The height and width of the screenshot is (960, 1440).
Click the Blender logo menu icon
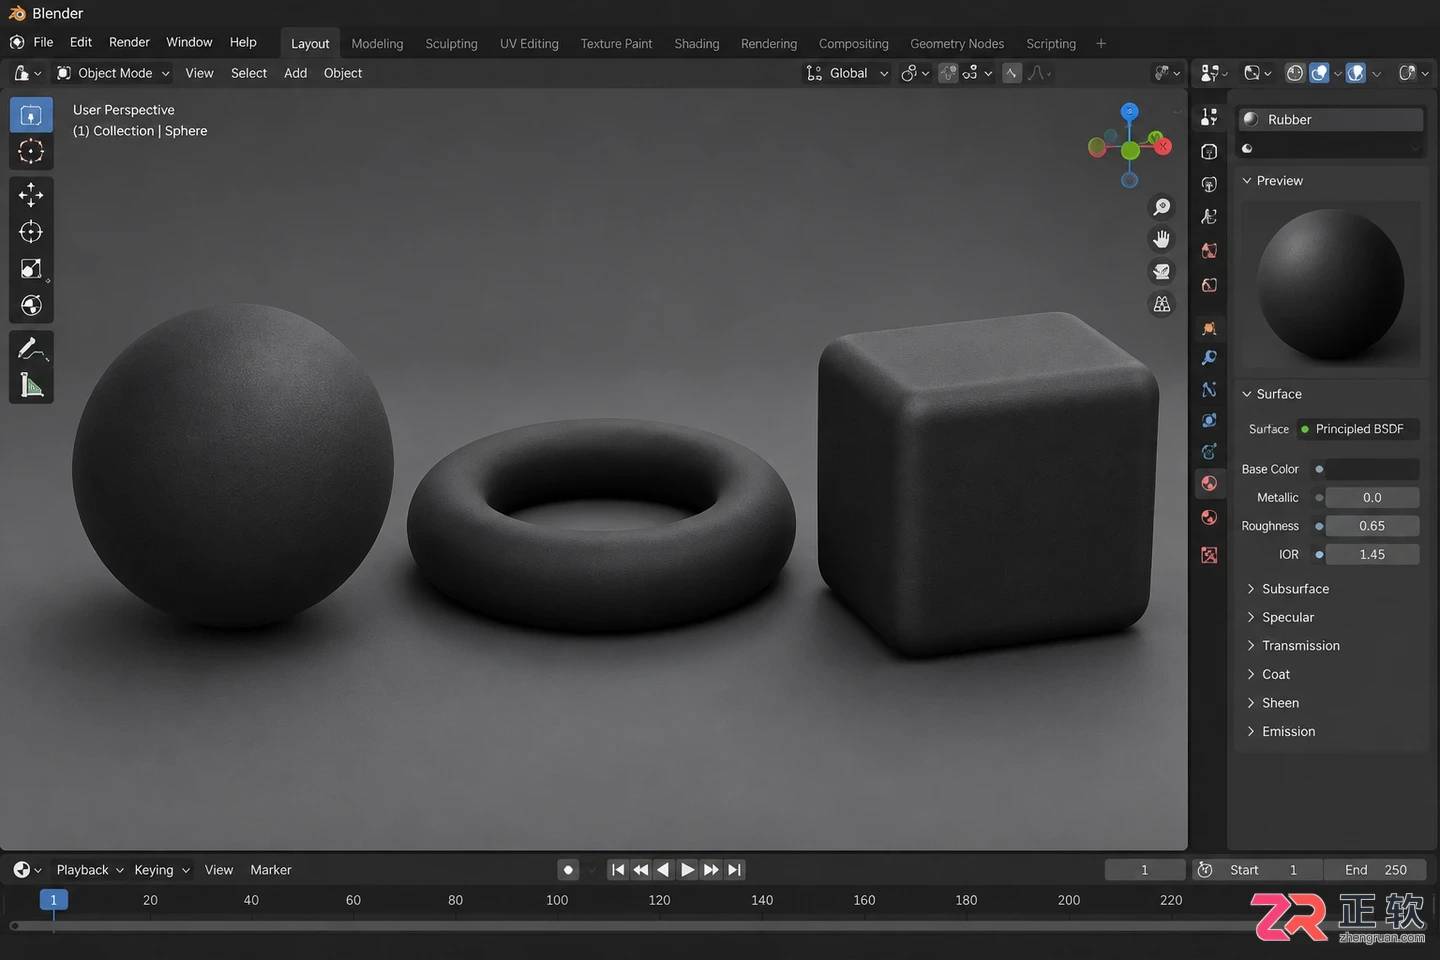coord(17,42)
